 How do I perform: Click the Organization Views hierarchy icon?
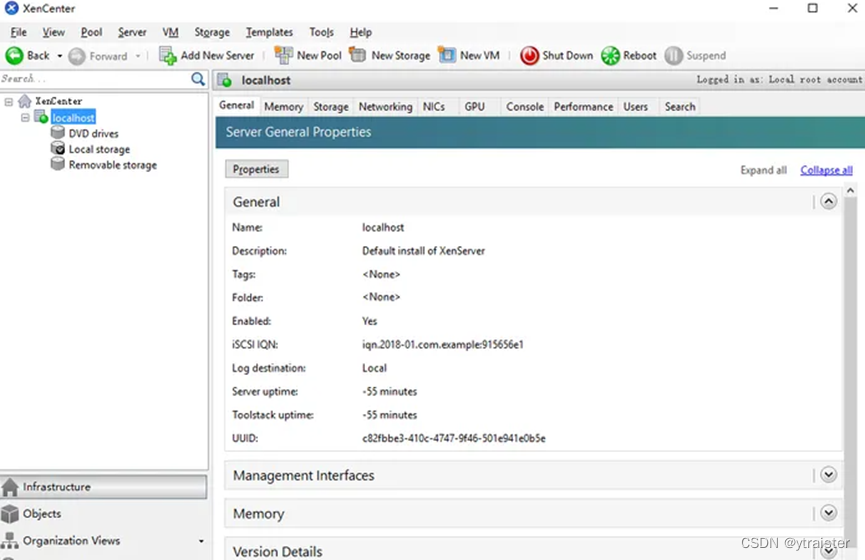[10, 541]
